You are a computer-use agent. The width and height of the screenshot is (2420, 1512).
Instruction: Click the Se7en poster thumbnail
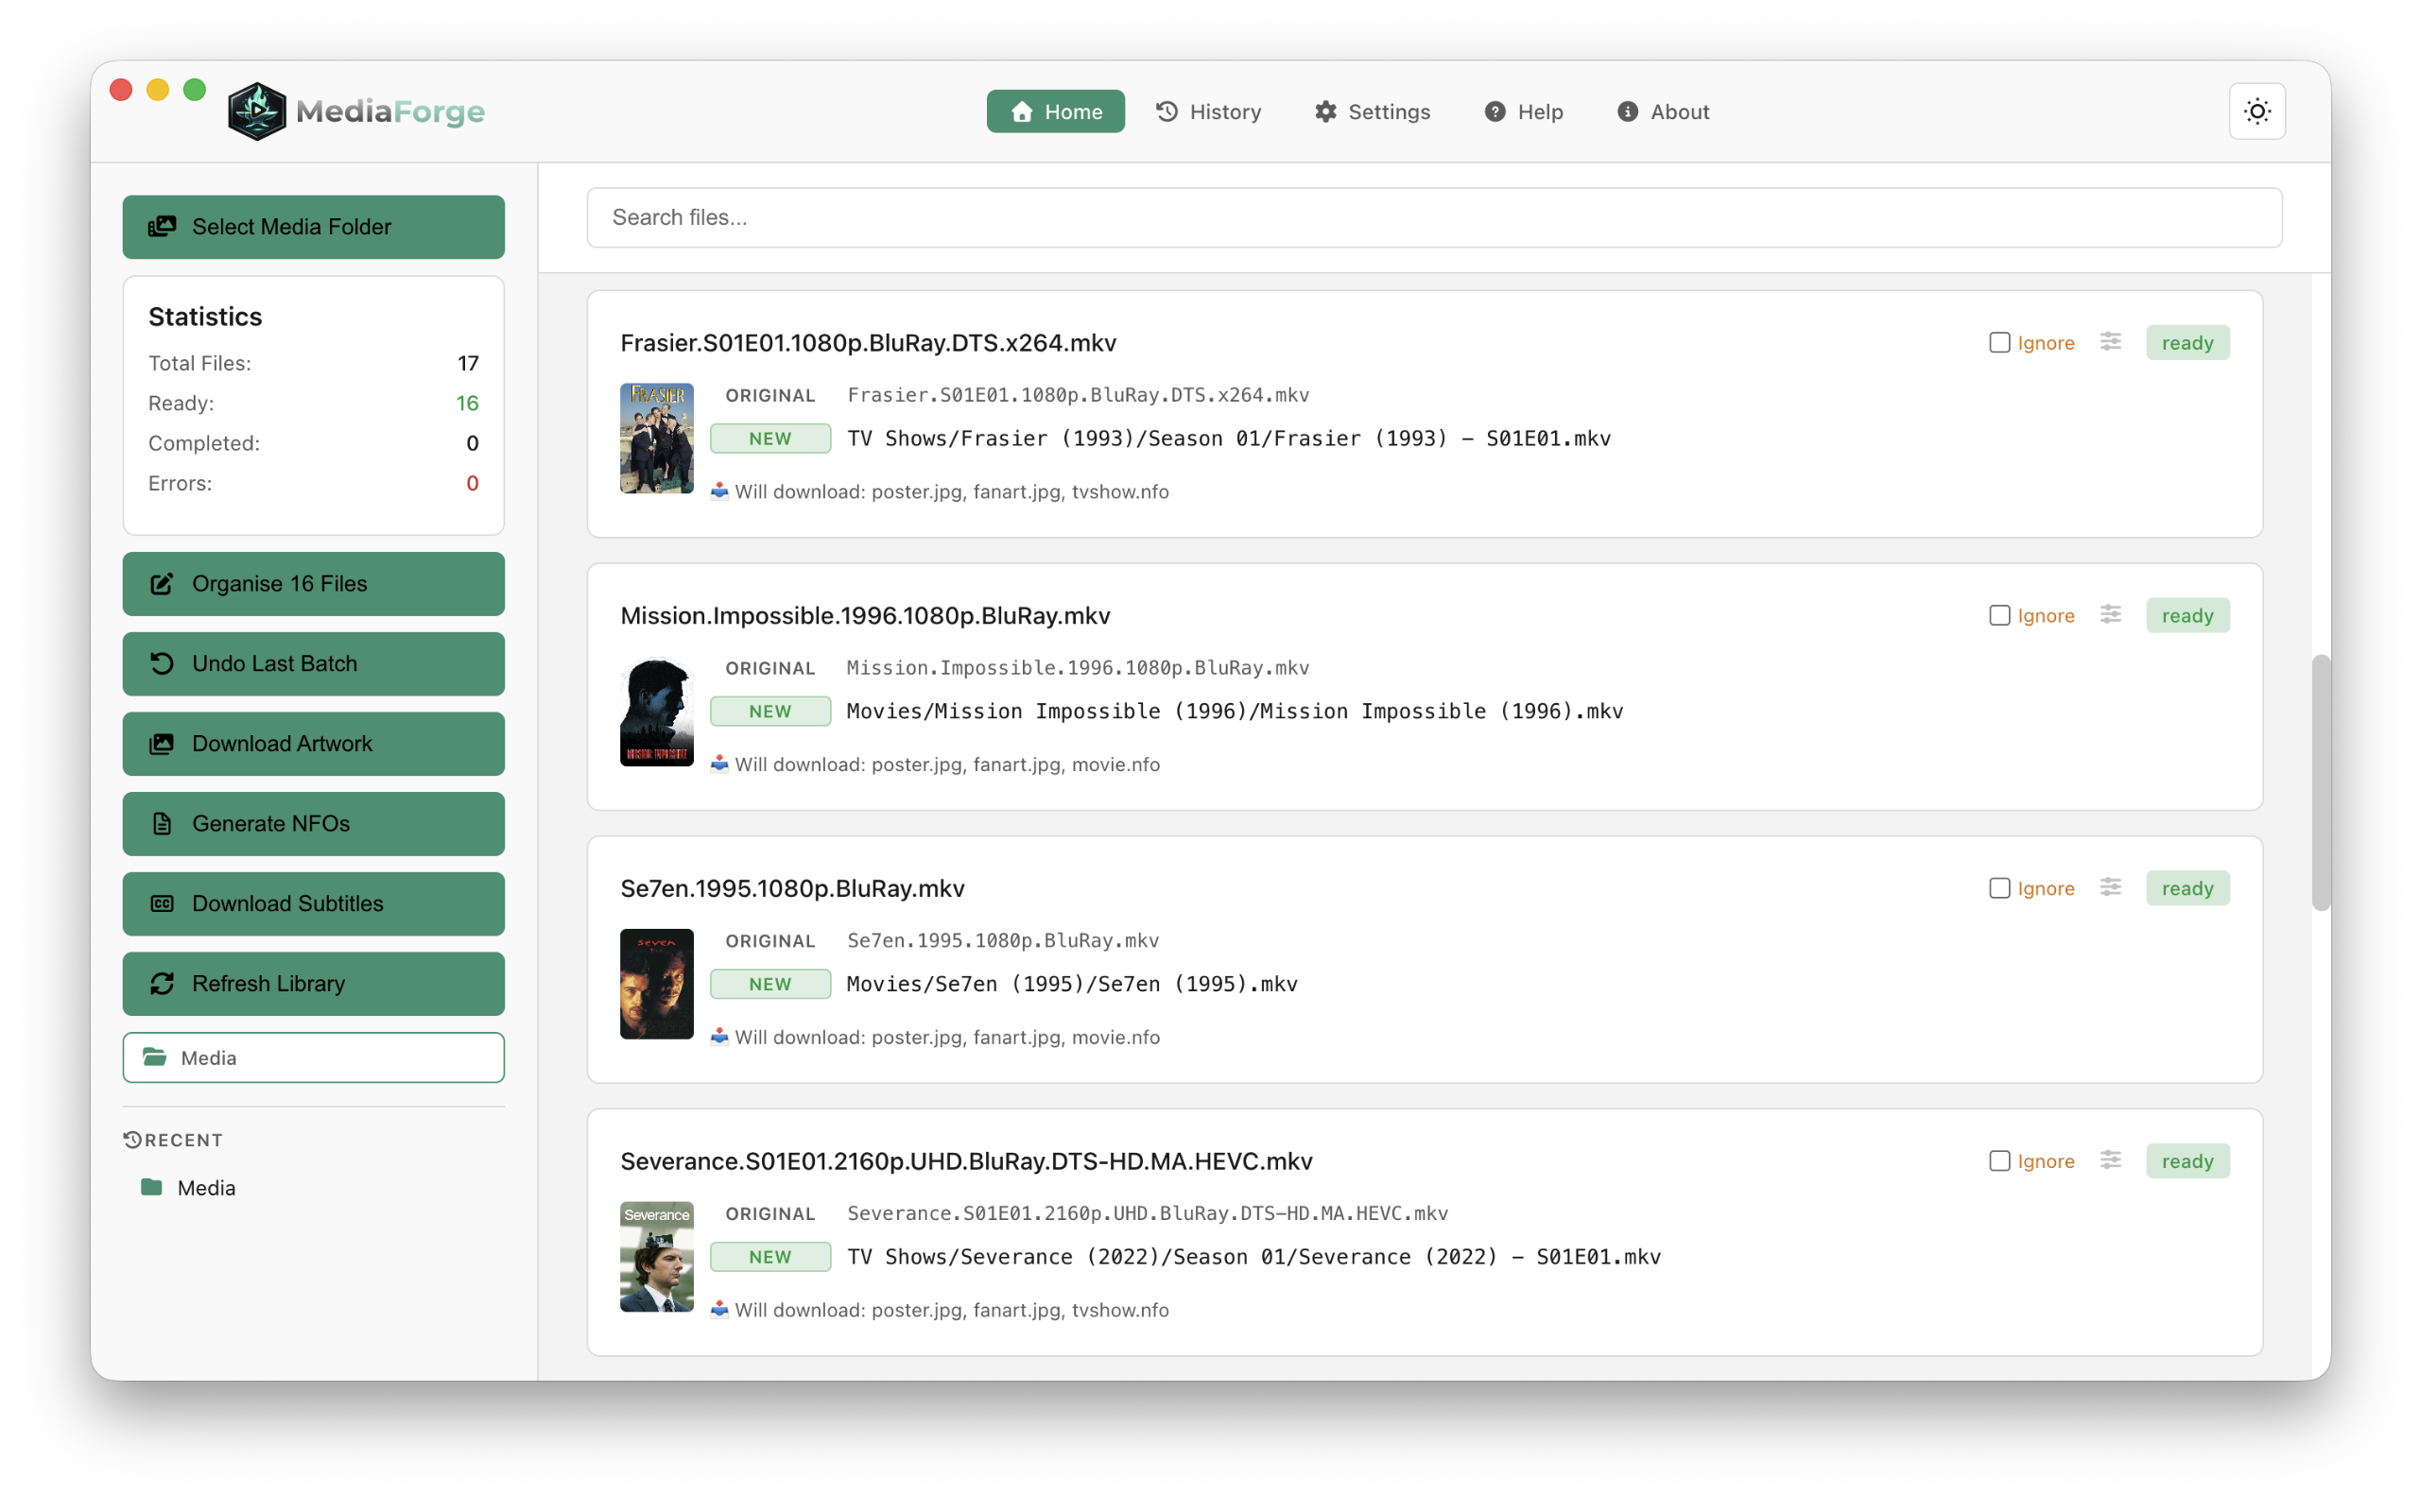[x=656, y=983]
